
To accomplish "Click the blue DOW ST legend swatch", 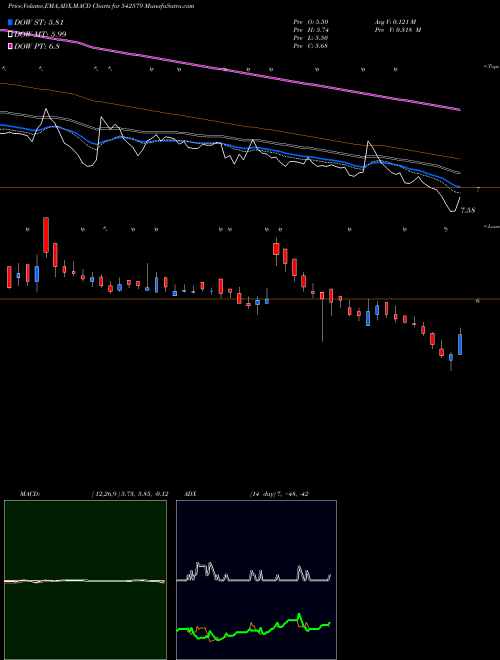I will (x=10, y=22).
